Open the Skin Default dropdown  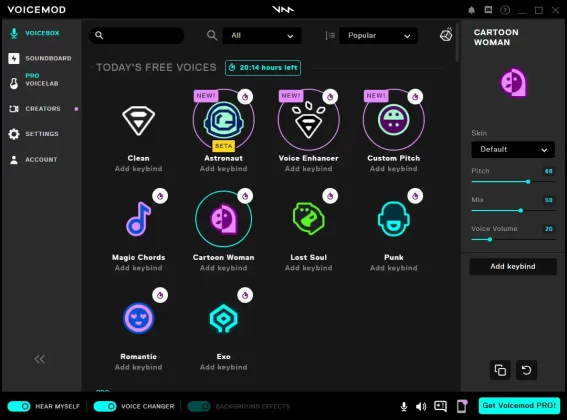(x=513, y=149)
